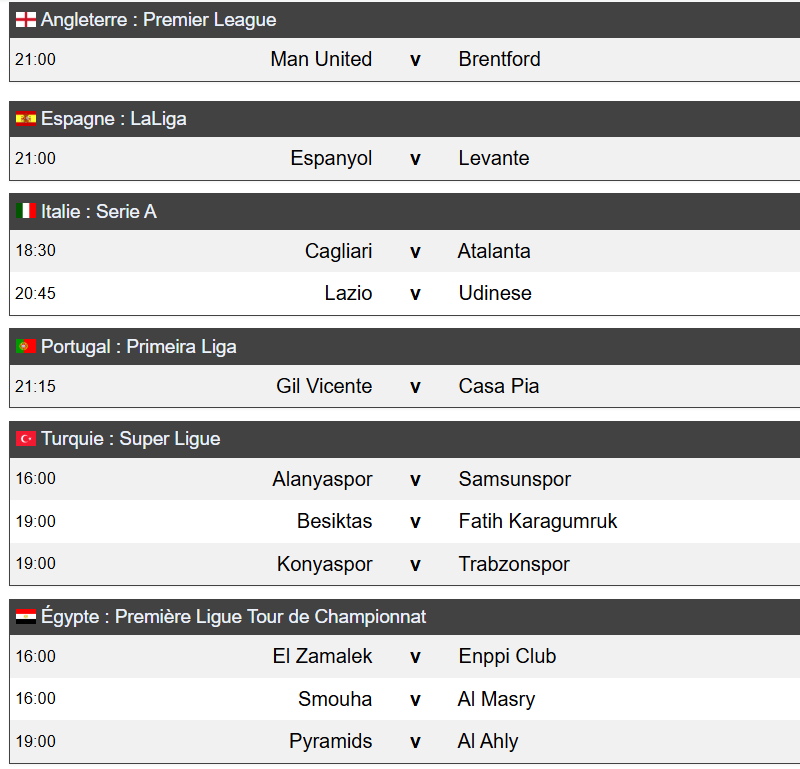Click the Man United team name

click(321, 59)
